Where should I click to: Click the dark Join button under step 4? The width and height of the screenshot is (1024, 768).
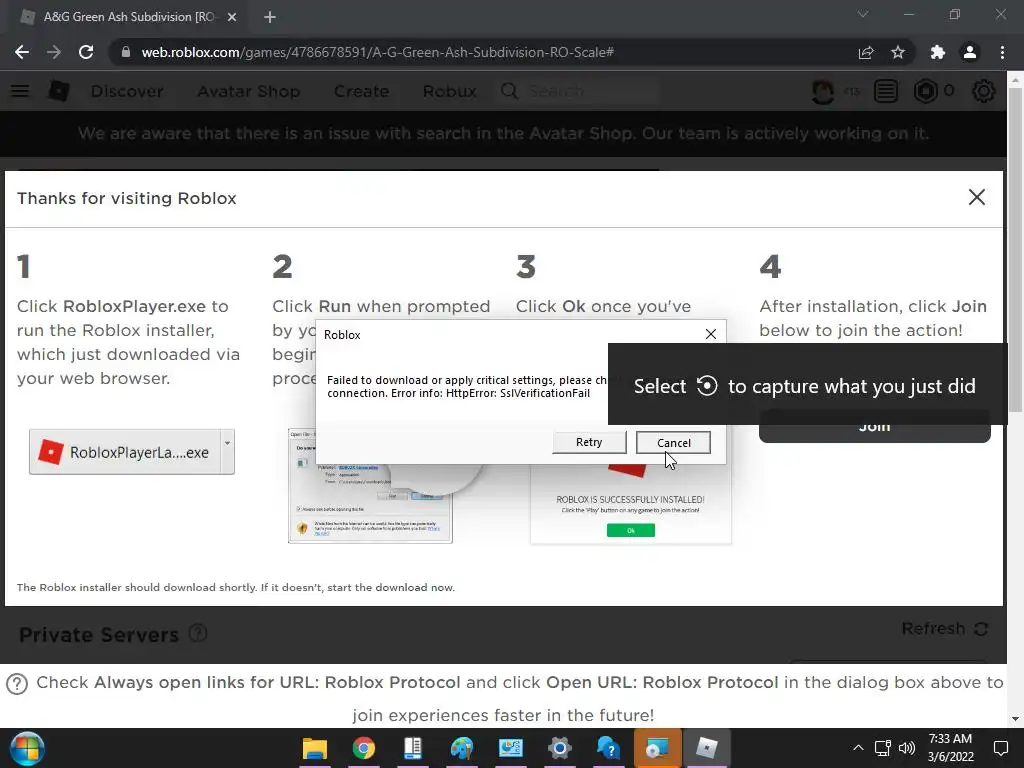coord(874,428)
